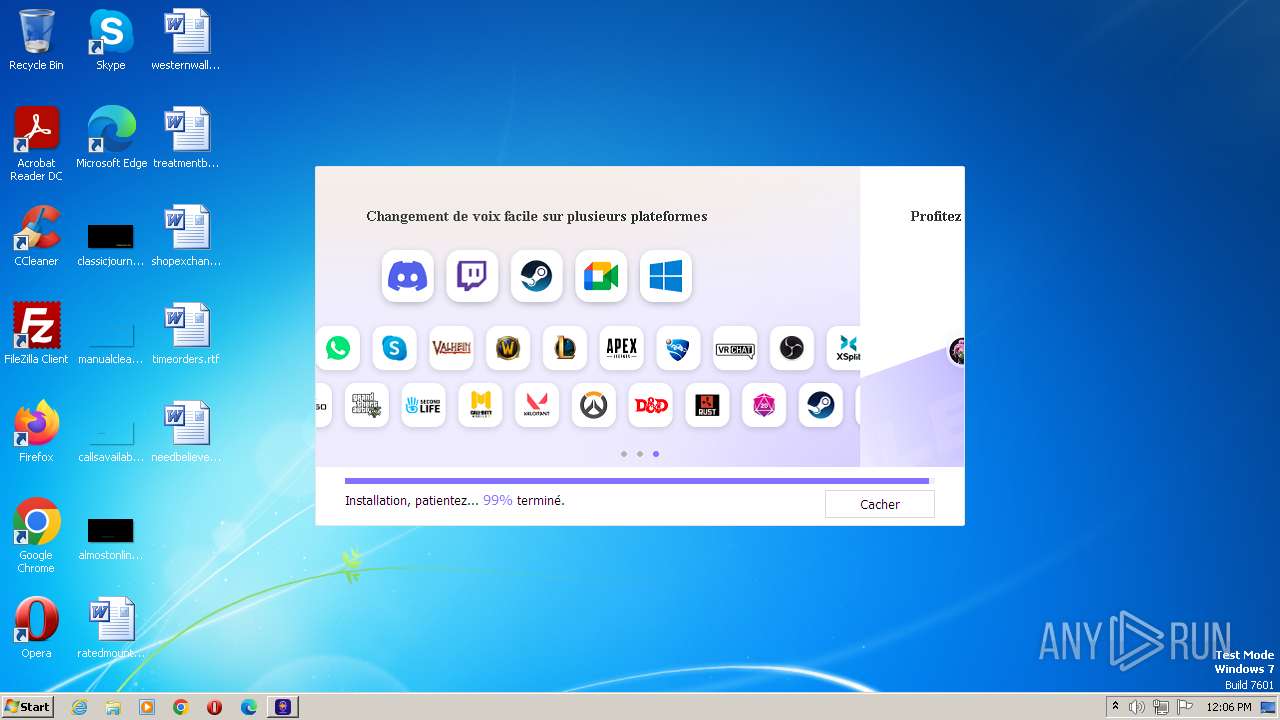Select the Opera desktop shortcut
The image size is (1280, 720).
(x=36, y=627)
